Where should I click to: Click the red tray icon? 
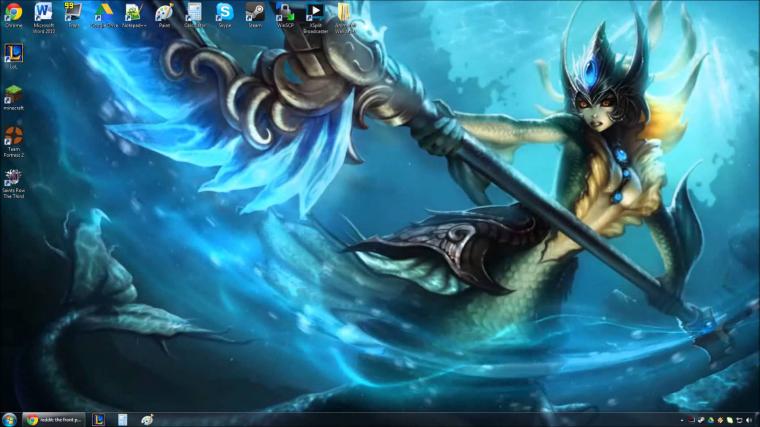pyautogui.click(x=692, y=420)
